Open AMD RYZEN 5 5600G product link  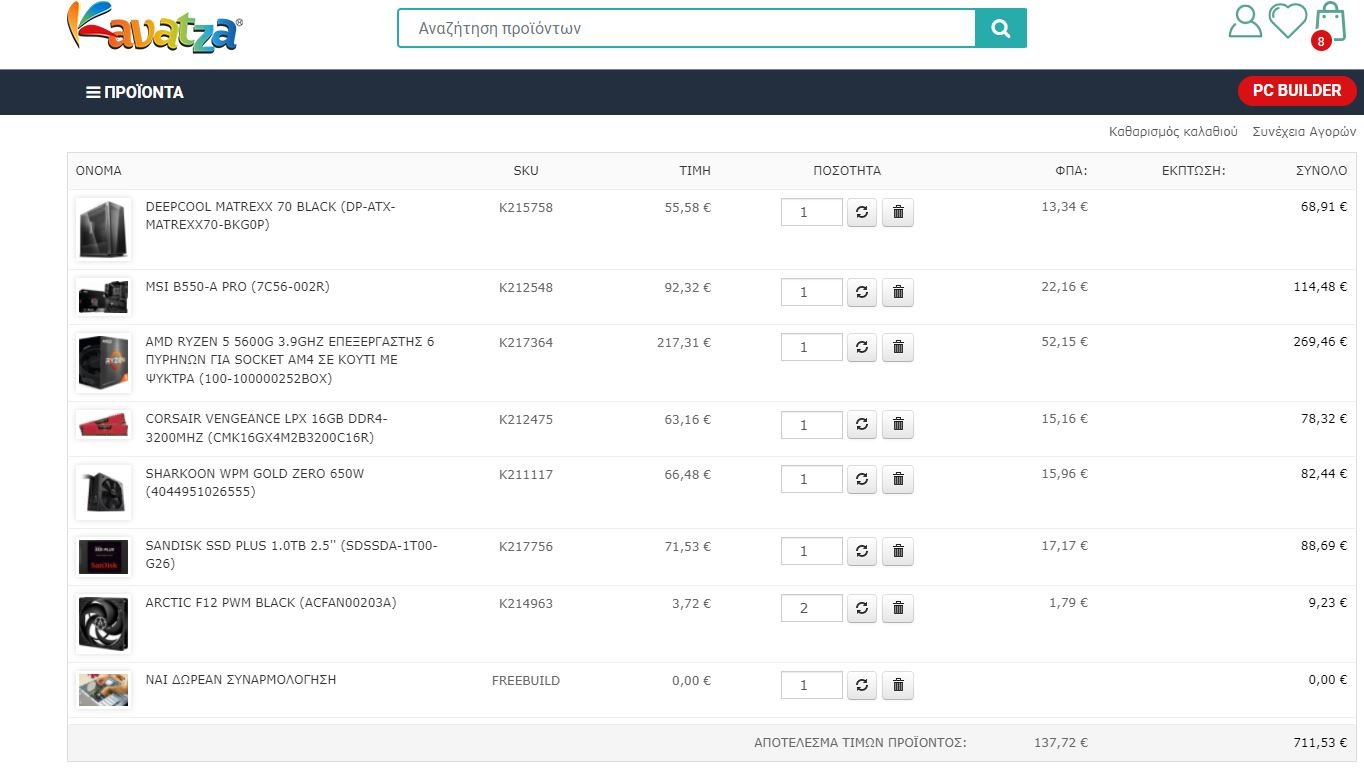pyautogui.click(x=290, y=360)
